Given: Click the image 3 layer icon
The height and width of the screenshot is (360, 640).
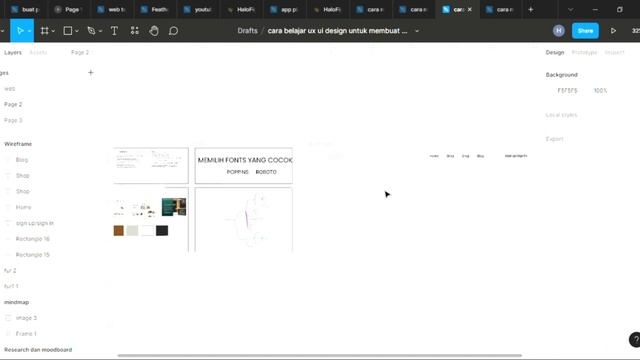Looking at the screenshot, I should pos(8,318).
